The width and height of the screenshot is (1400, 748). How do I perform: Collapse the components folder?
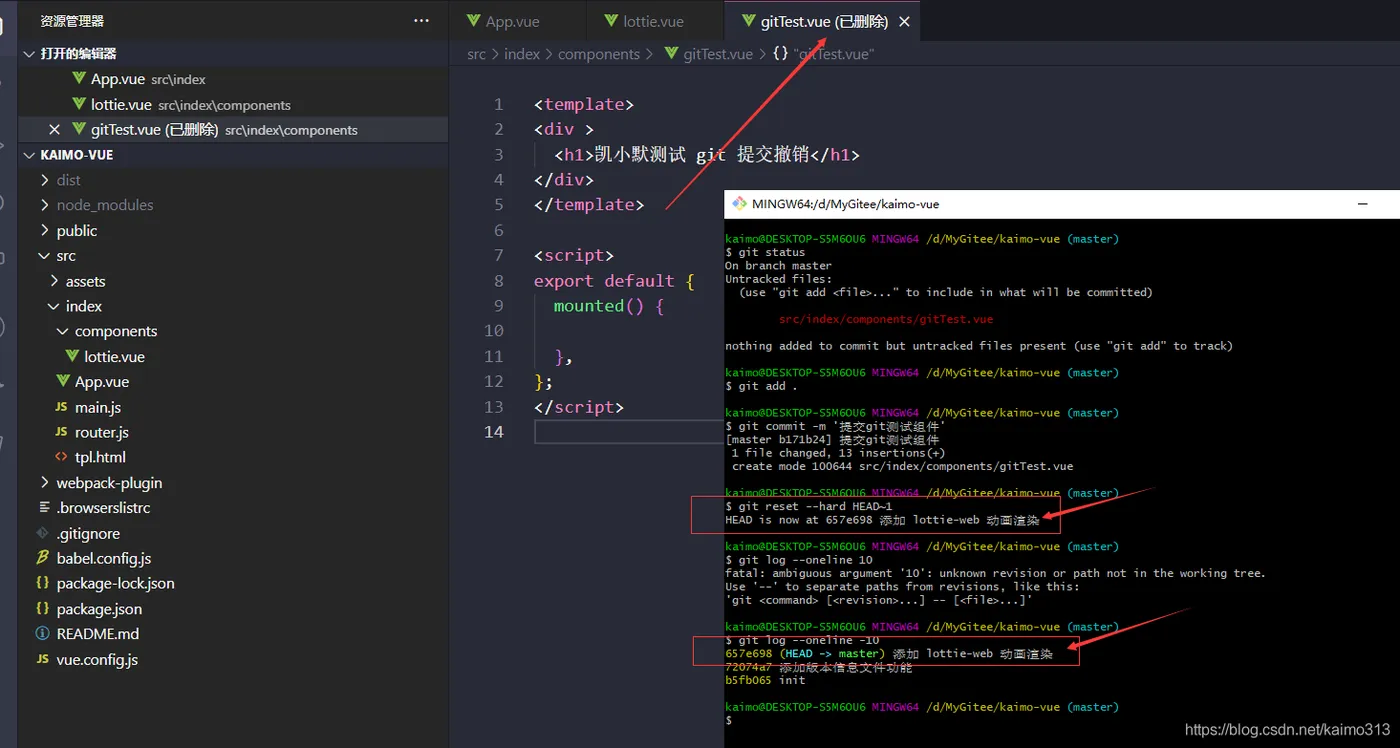click(63, 332)
